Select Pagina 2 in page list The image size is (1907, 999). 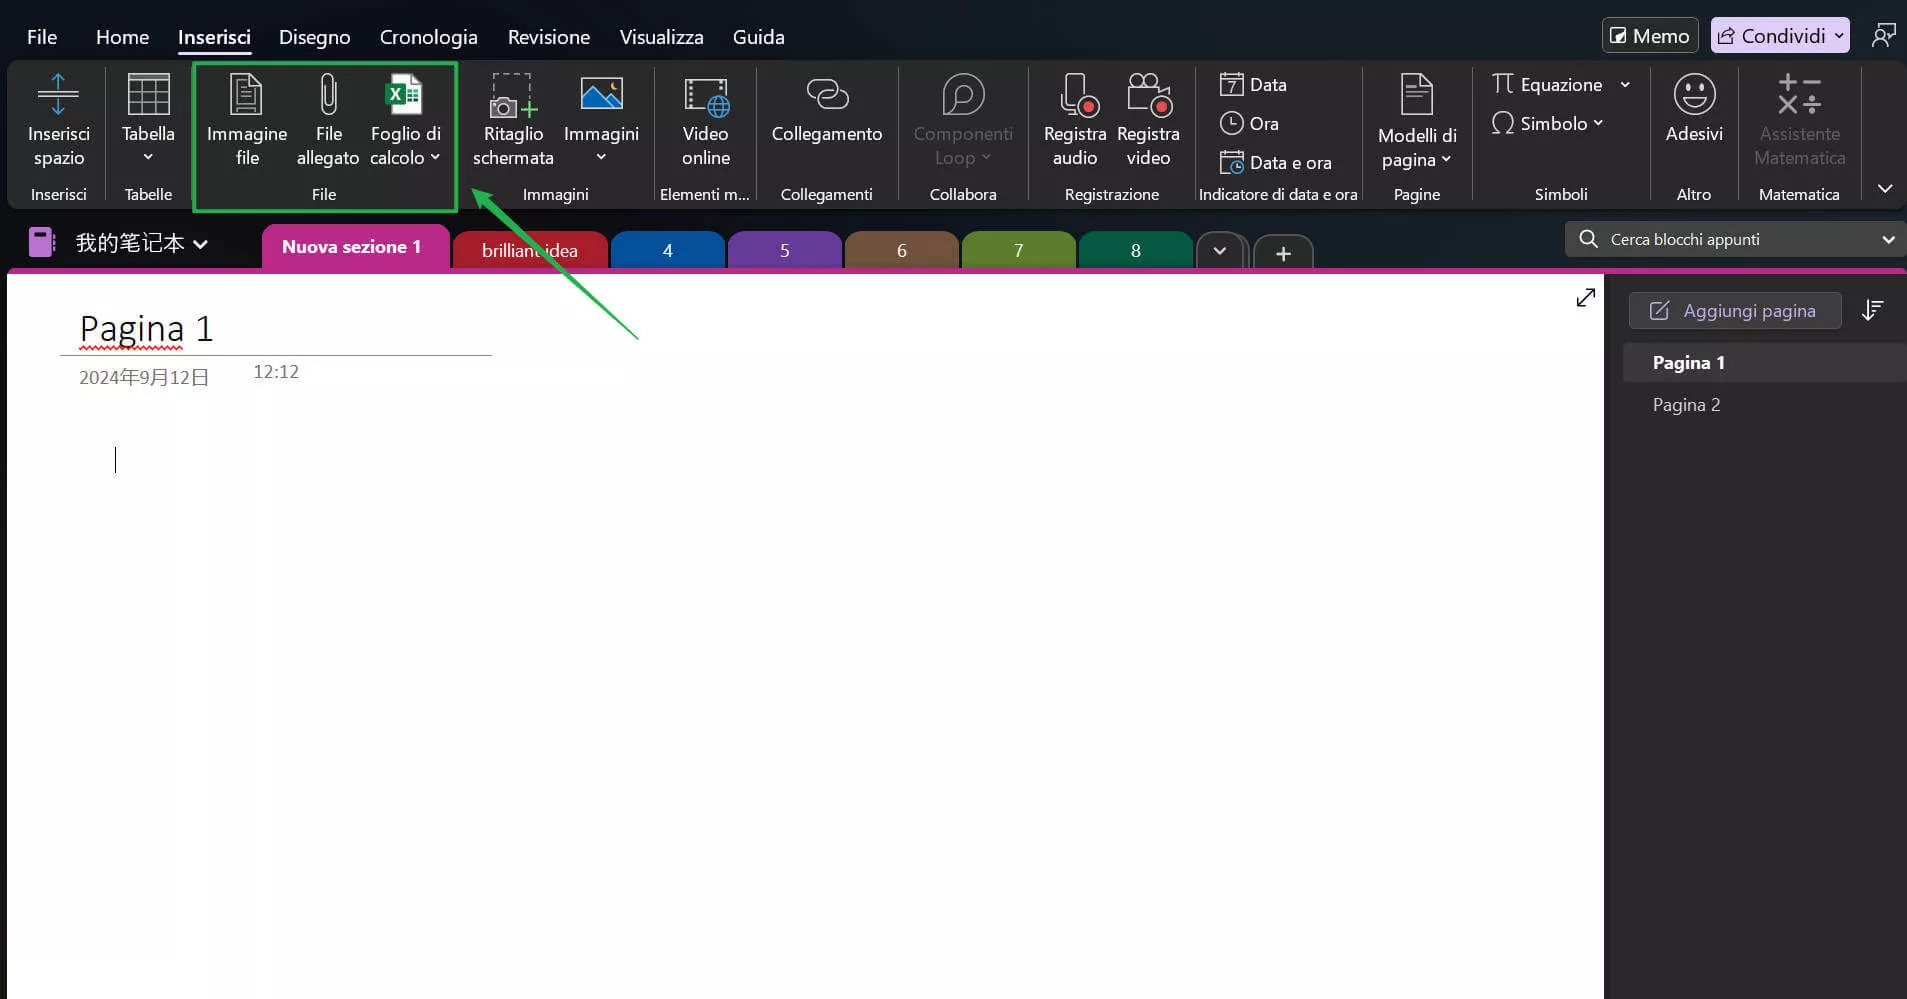pyautogui.click(x=1764, y=405)
